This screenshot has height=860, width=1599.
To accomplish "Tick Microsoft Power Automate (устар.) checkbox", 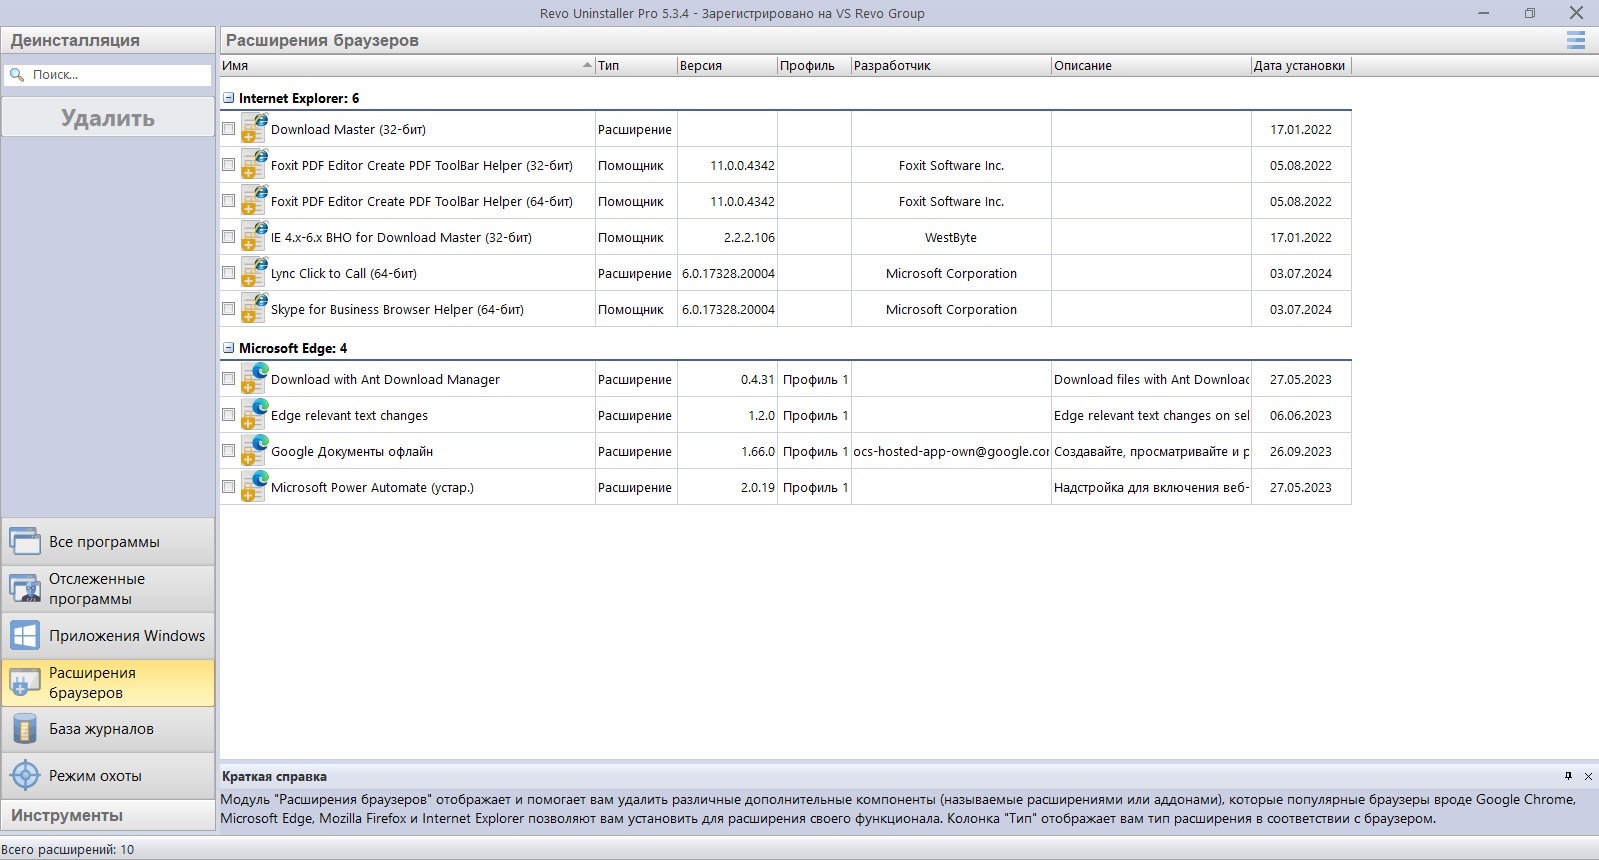I will pyautogui.click(x=229, y=487).
